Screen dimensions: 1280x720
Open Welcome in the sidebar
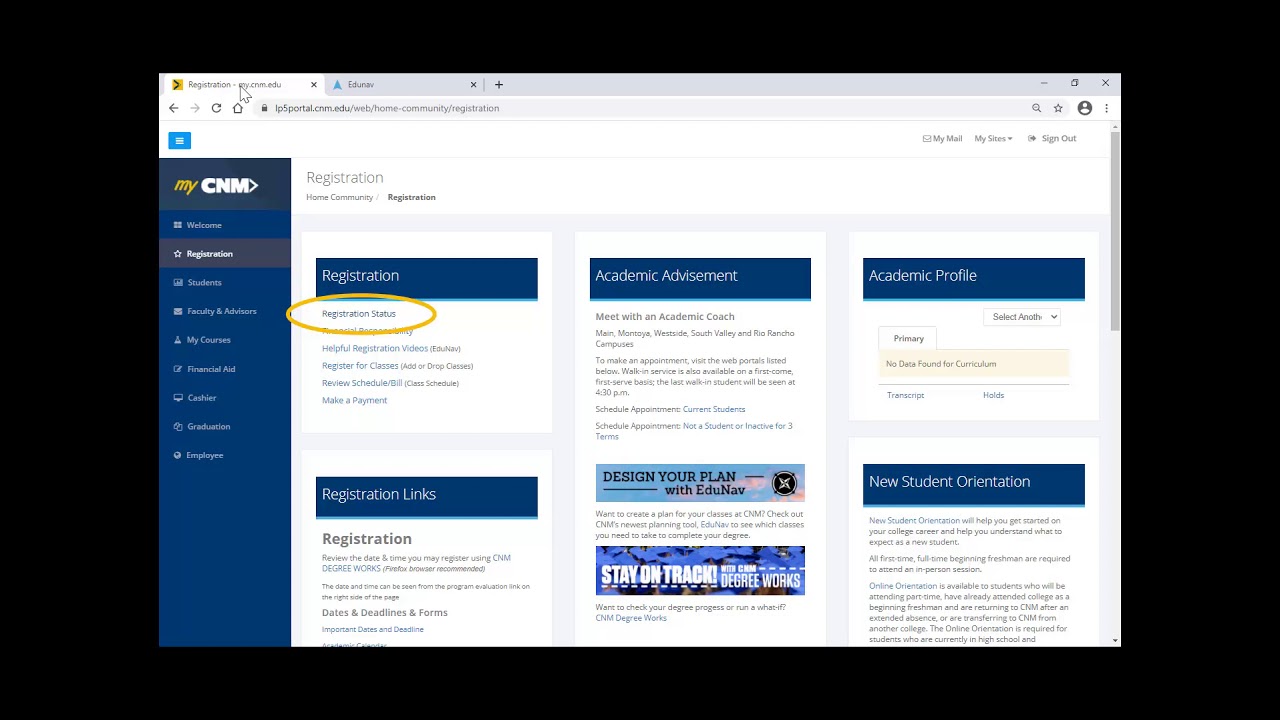[225, 225]
